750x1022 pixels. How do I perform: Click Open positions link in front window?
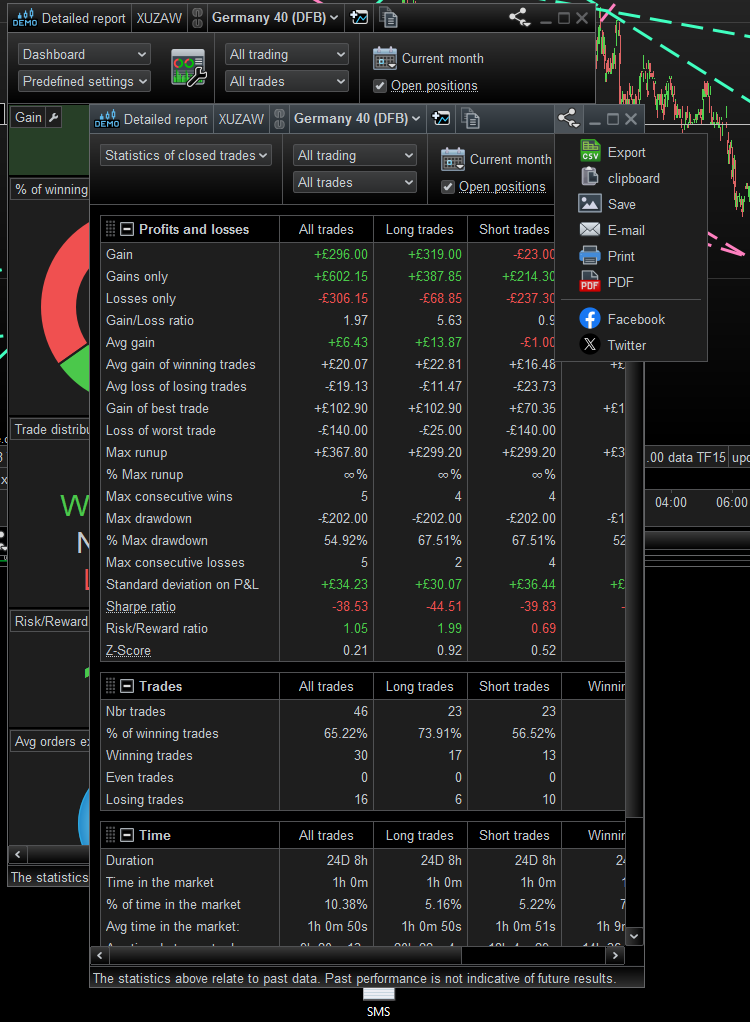point(502,187)
